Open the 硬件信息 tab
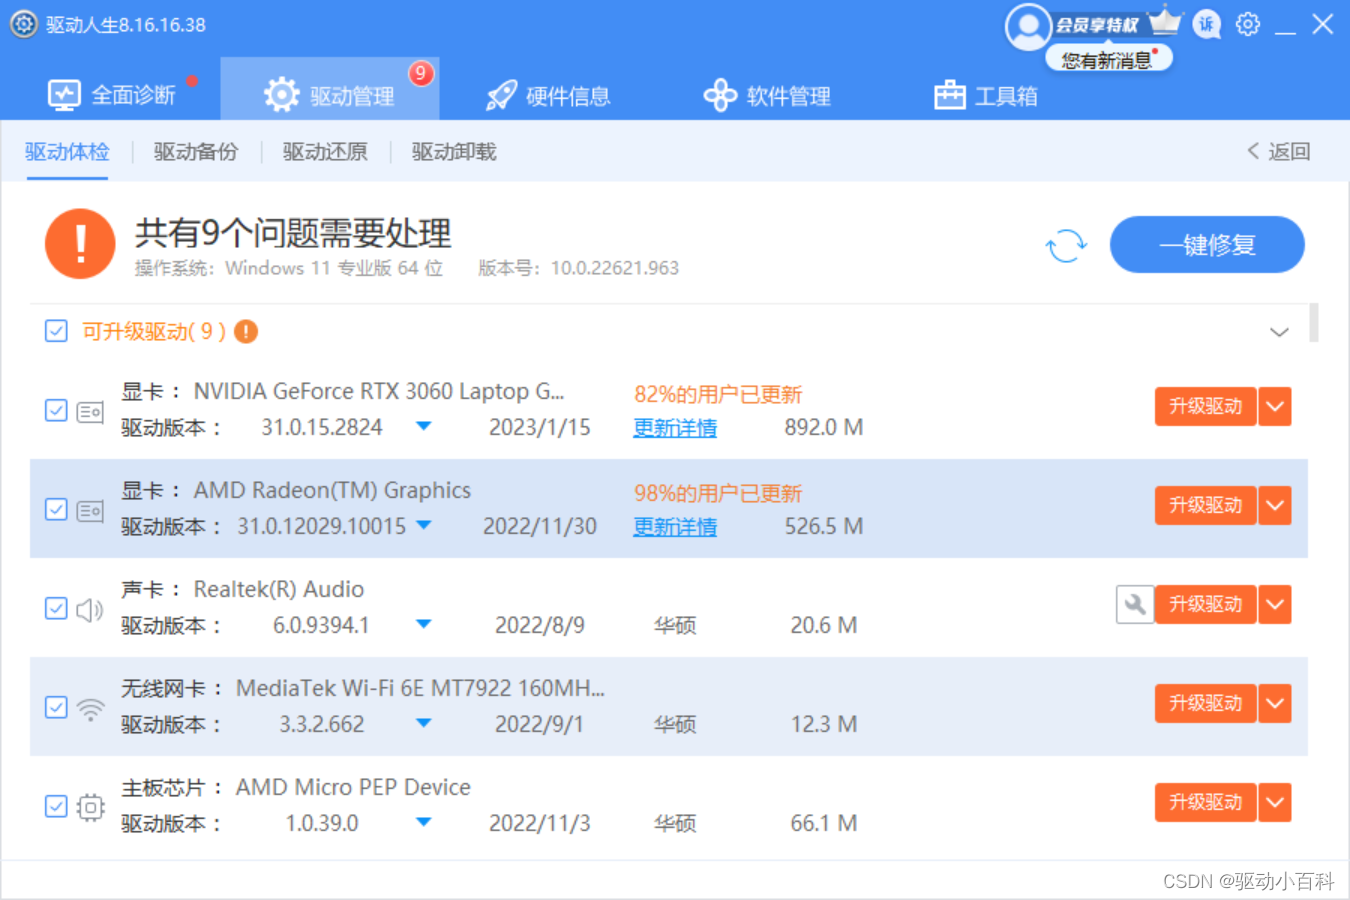The width and height of the screenshot is (1350, 900). tap(548, 96)
